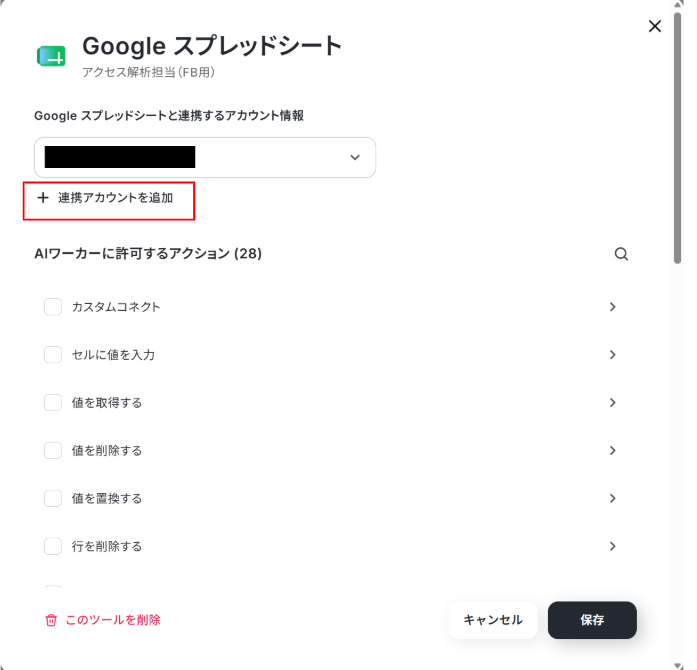Open the linked account dropdown
The image size is (697, 670).
pos(205,157)
